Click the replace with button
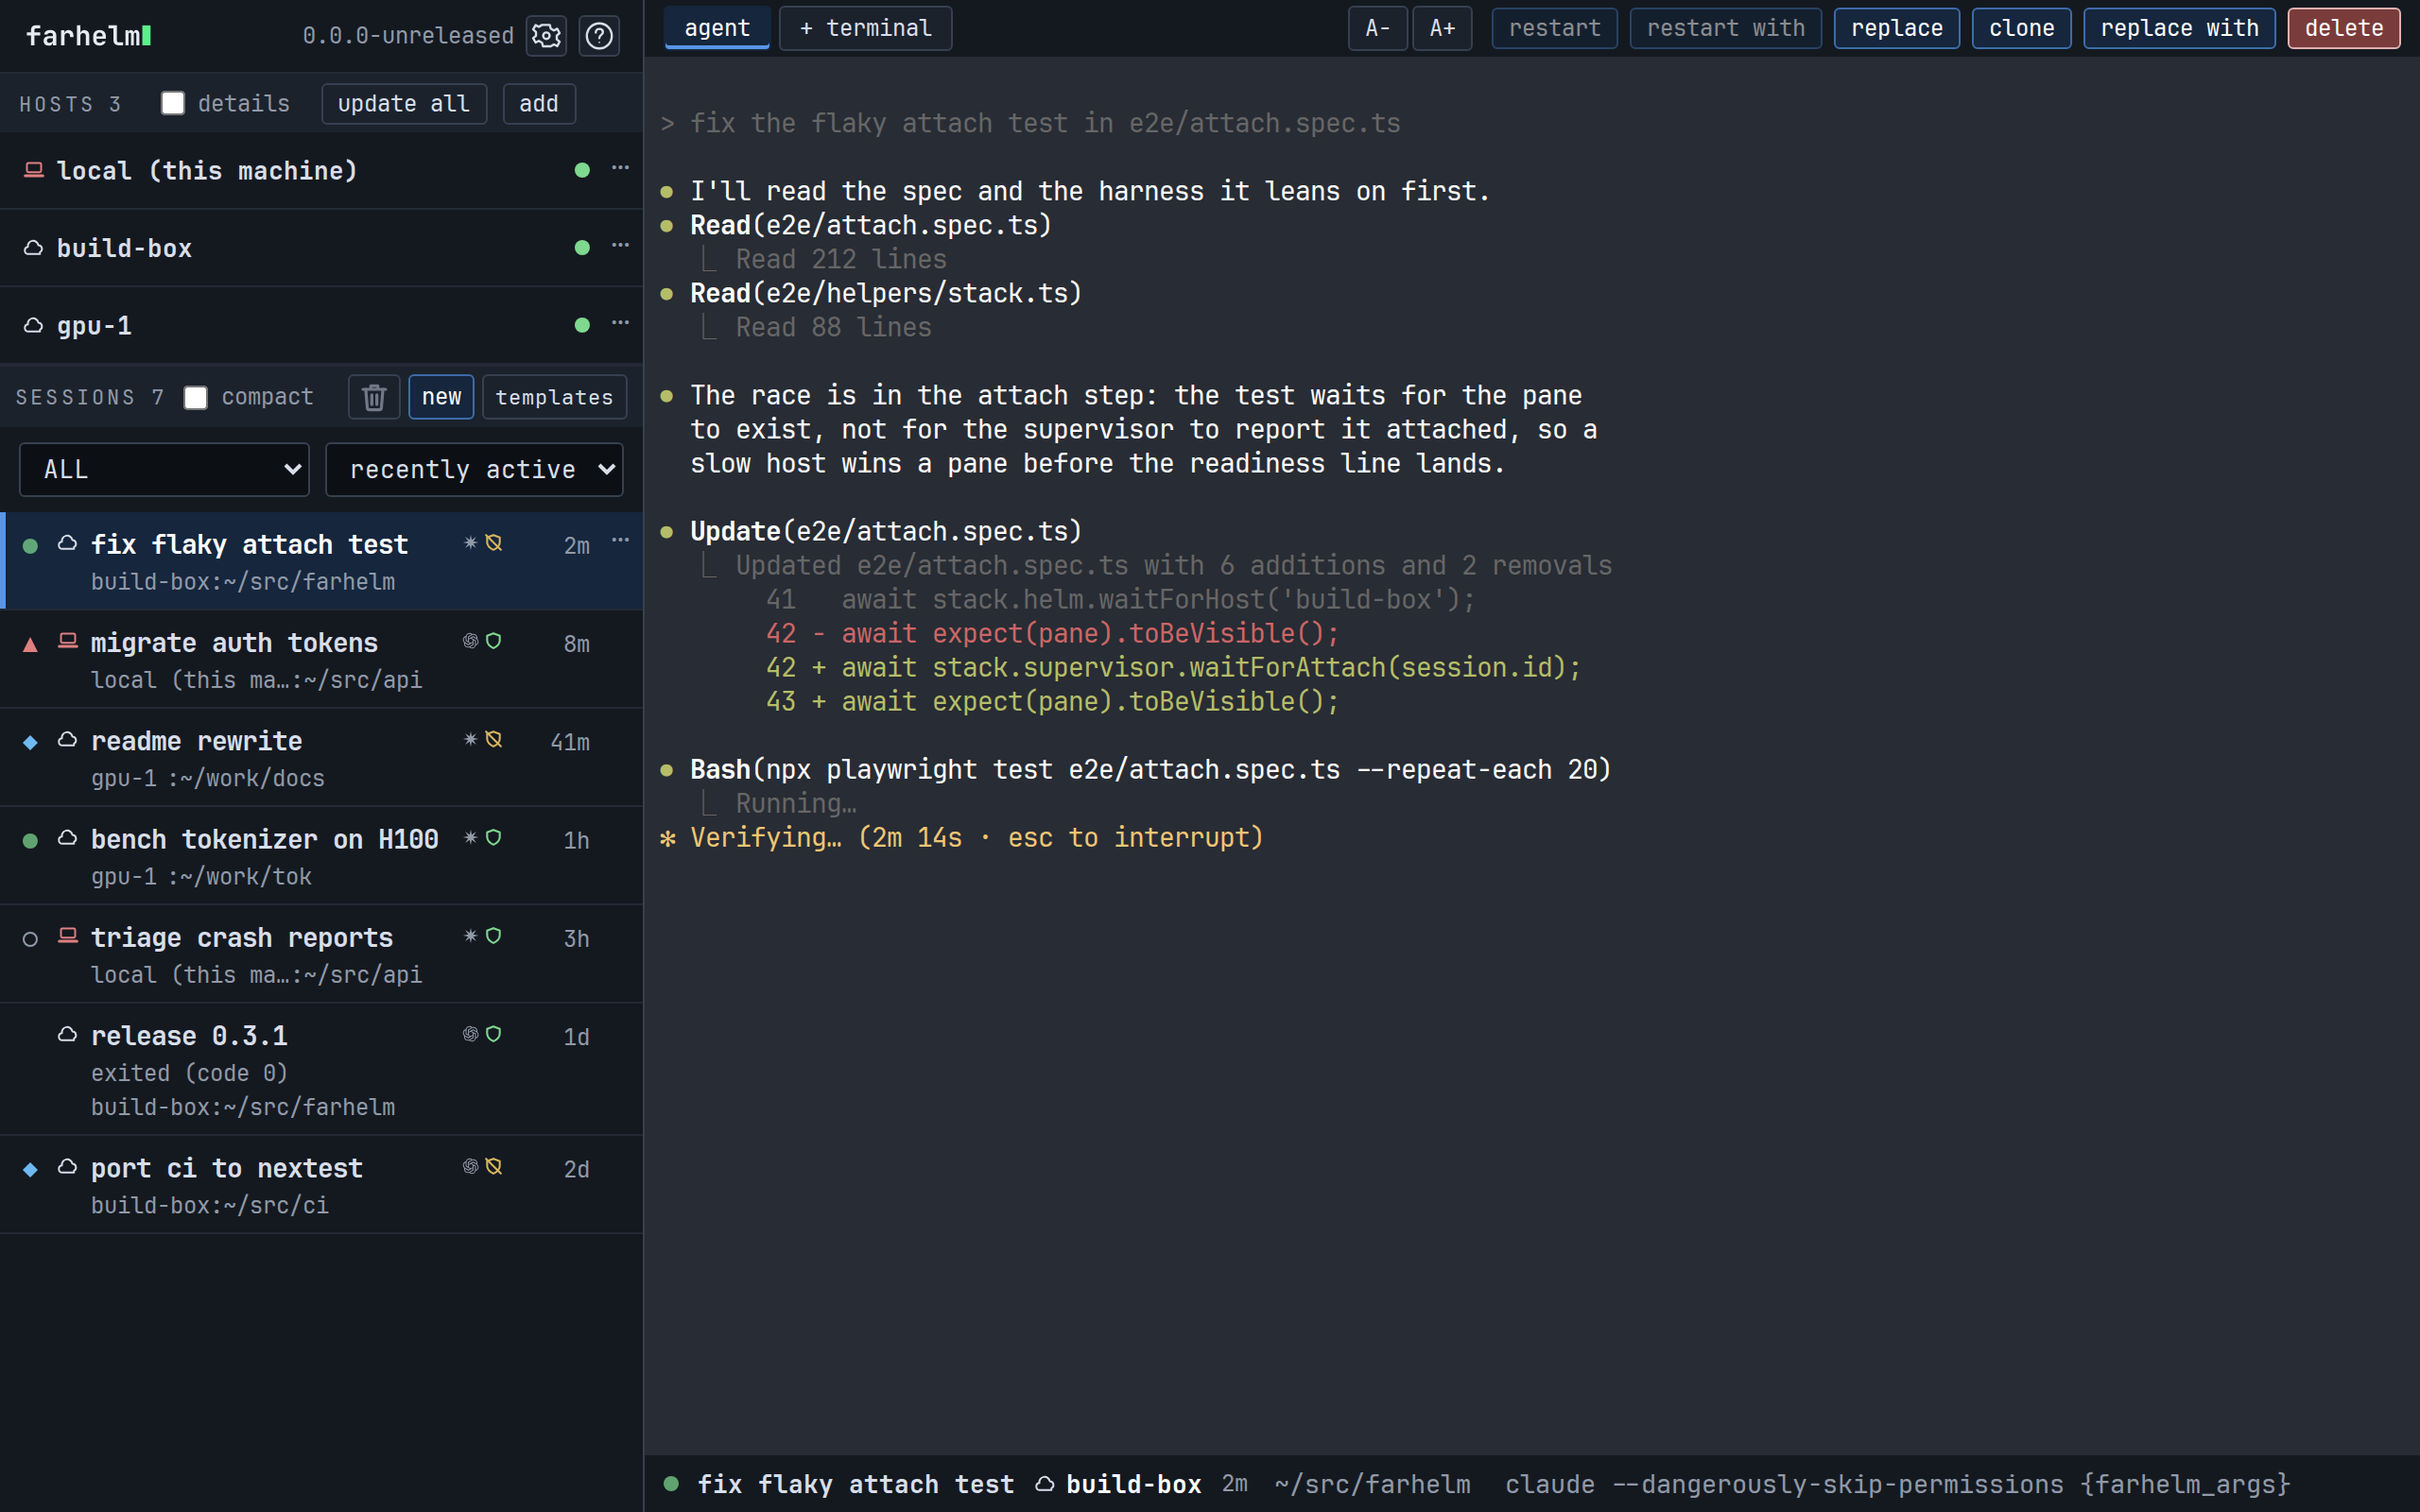The image size is (2420, 1512). coord(2179,28)
